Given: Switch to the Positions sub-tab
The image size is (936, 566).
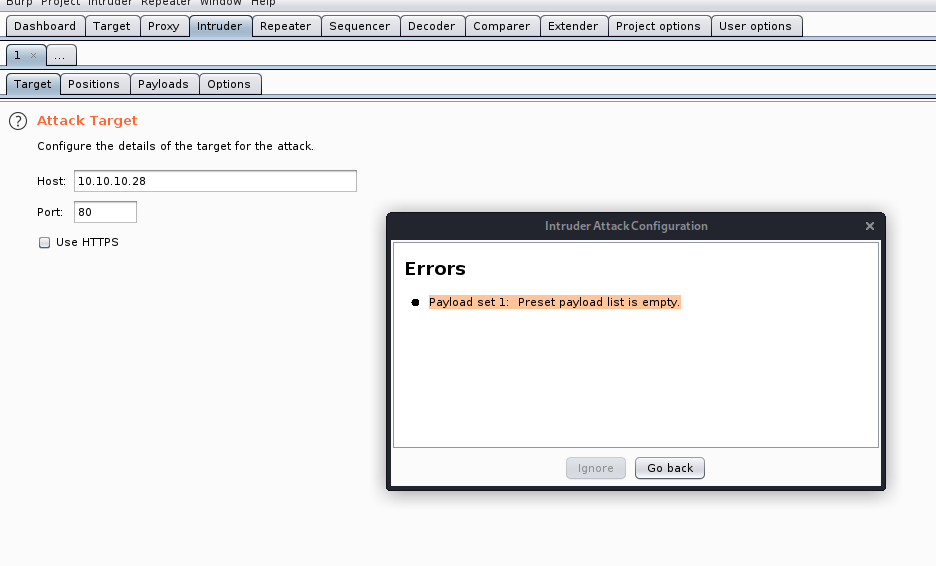Looking at the screenshot, I should tap(94, 84).
